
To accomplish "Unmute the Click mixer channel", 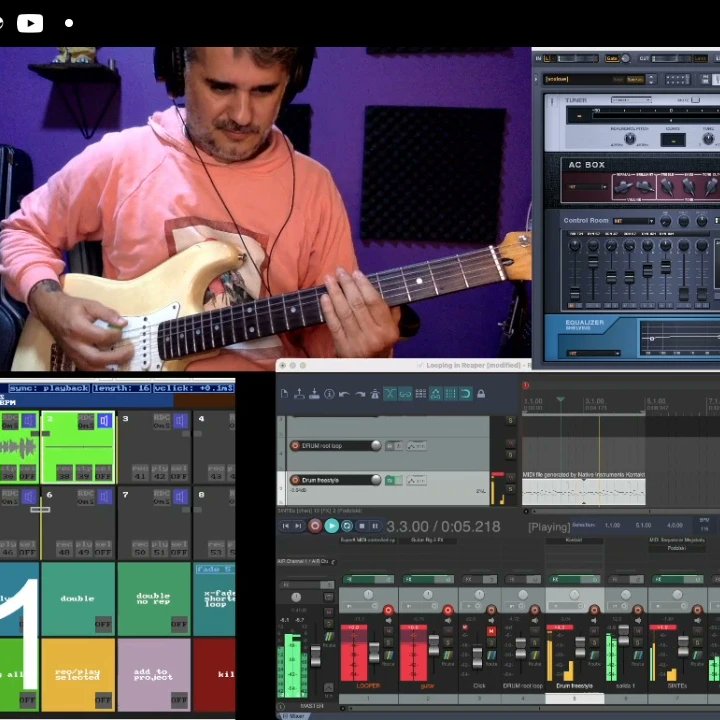I will (491, 631).
